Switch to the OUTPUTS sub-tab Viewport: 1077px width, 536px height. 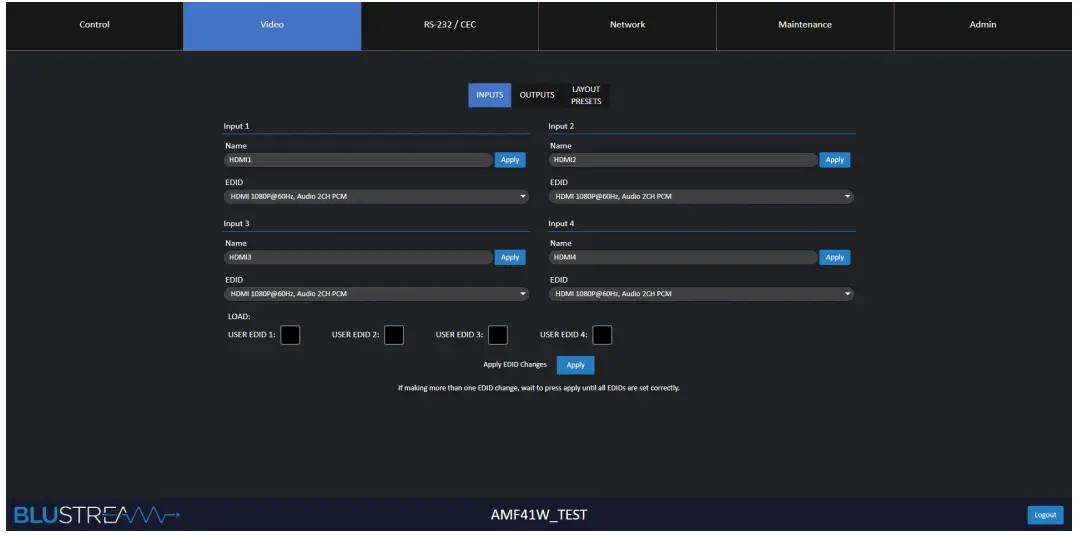click(537, 96)
